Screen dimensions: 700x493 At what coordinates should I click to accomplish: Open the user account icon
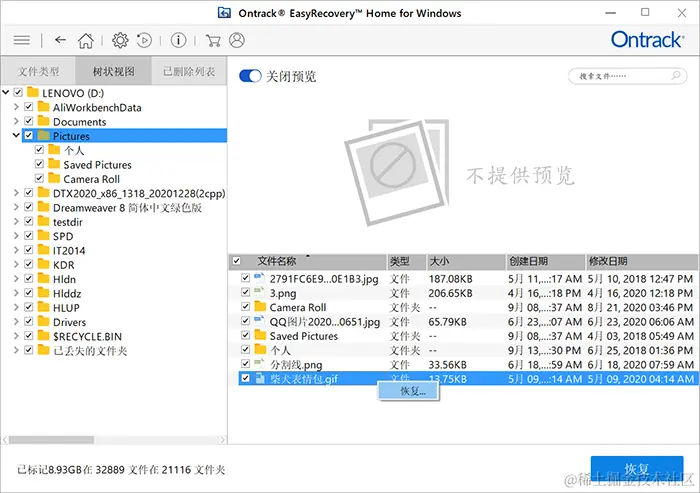coord(237,40)
